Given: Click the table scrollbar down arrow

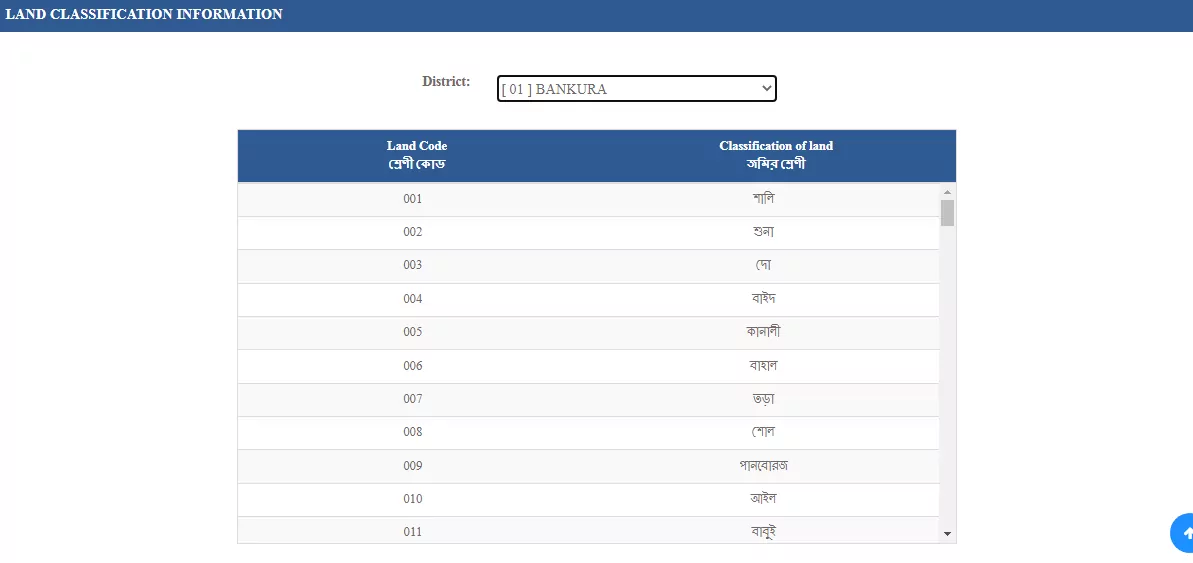Looking at the screenshot, I should point(947,535).
